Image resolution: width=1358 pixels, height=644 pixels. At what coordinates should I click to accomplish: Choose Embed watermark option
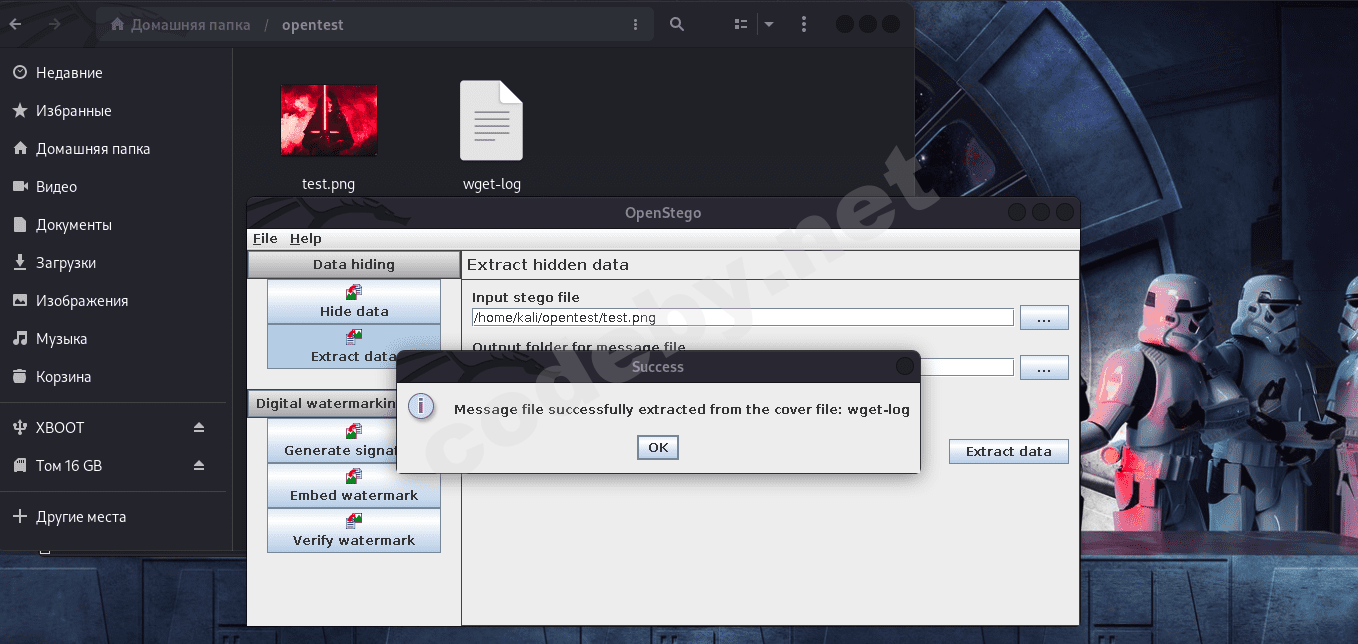[x=354, y=485]
